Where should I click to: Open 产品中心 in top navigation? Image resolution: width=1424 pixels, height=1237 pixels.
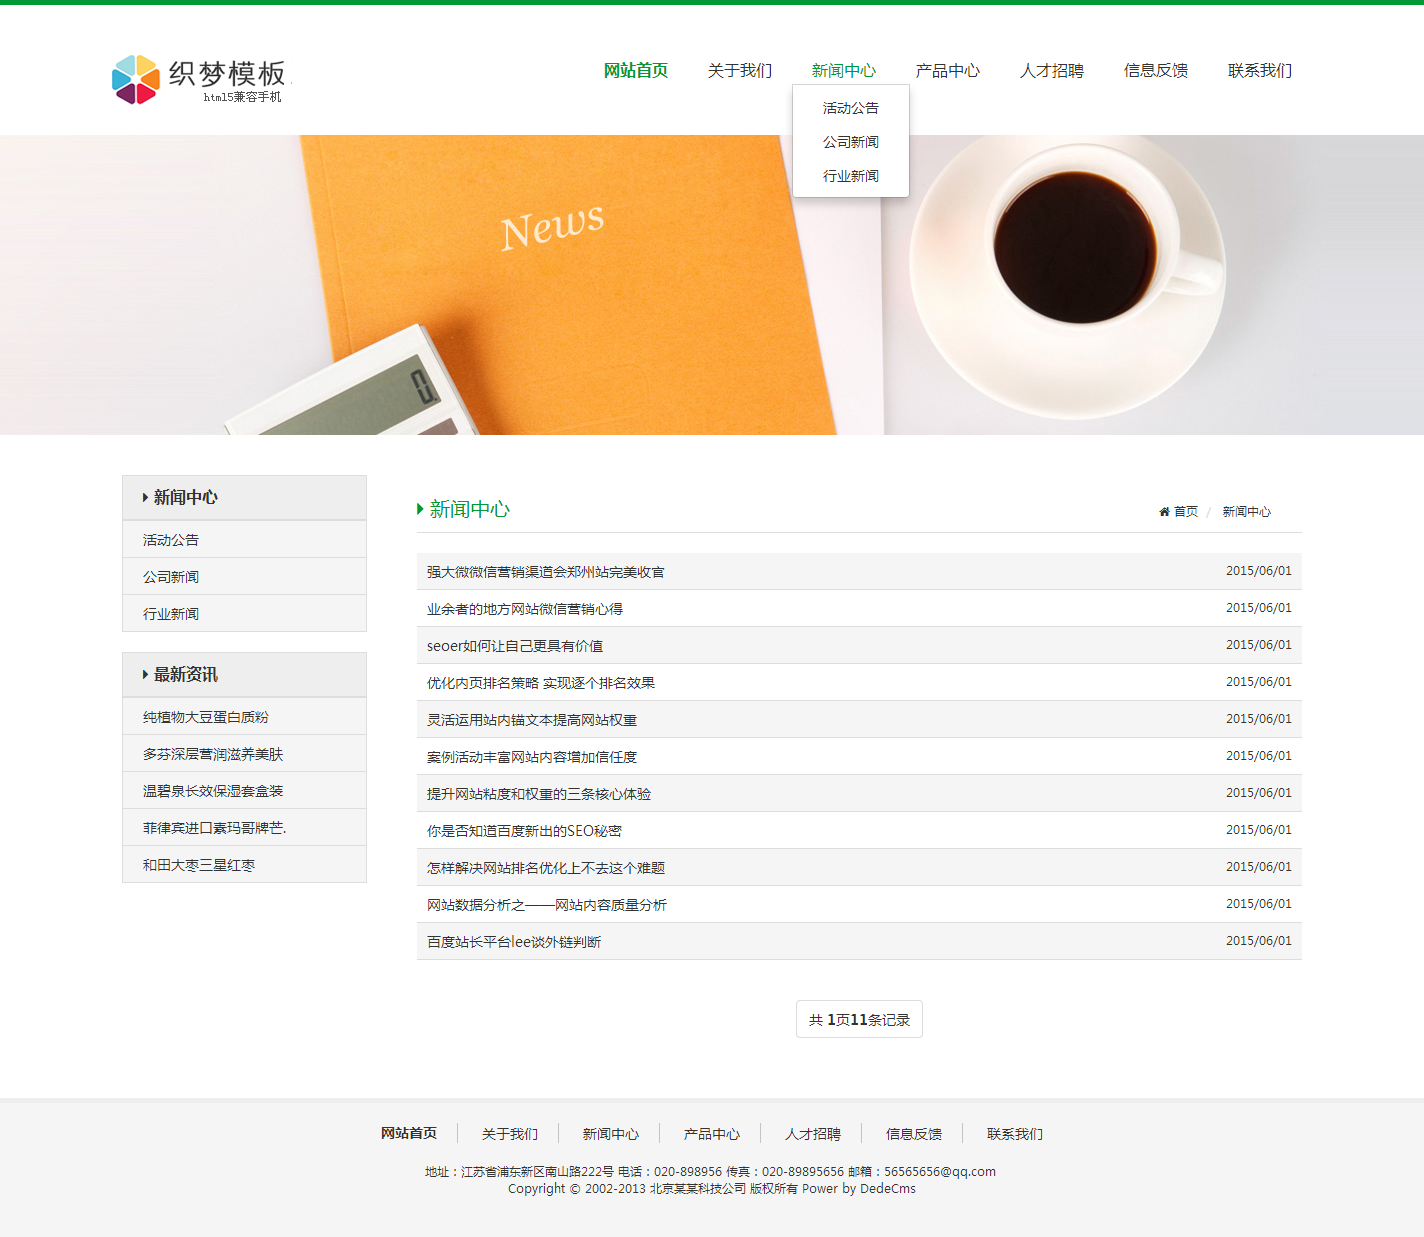coord(947,71)
